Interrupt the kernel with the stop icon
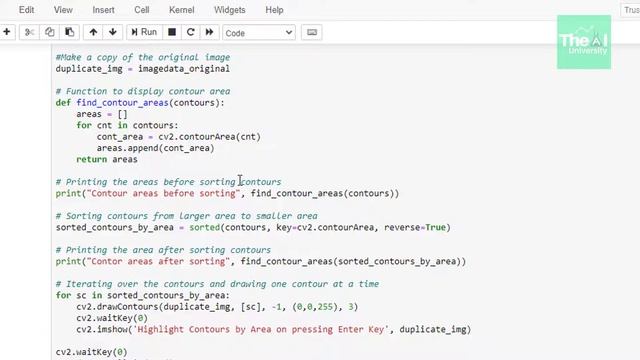640x360 pixels. (172, 32)
